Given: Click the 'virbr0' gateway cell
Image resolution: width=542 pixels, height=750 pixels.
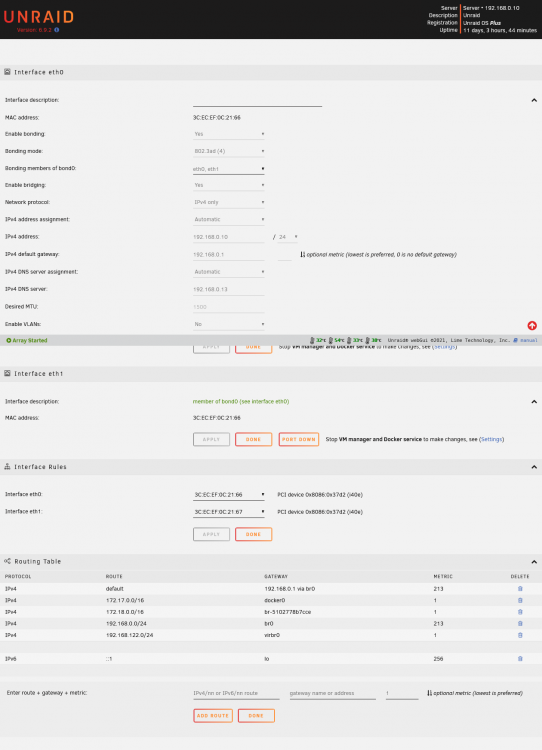Looking at the screenshot, I should [x=272, y=635].
